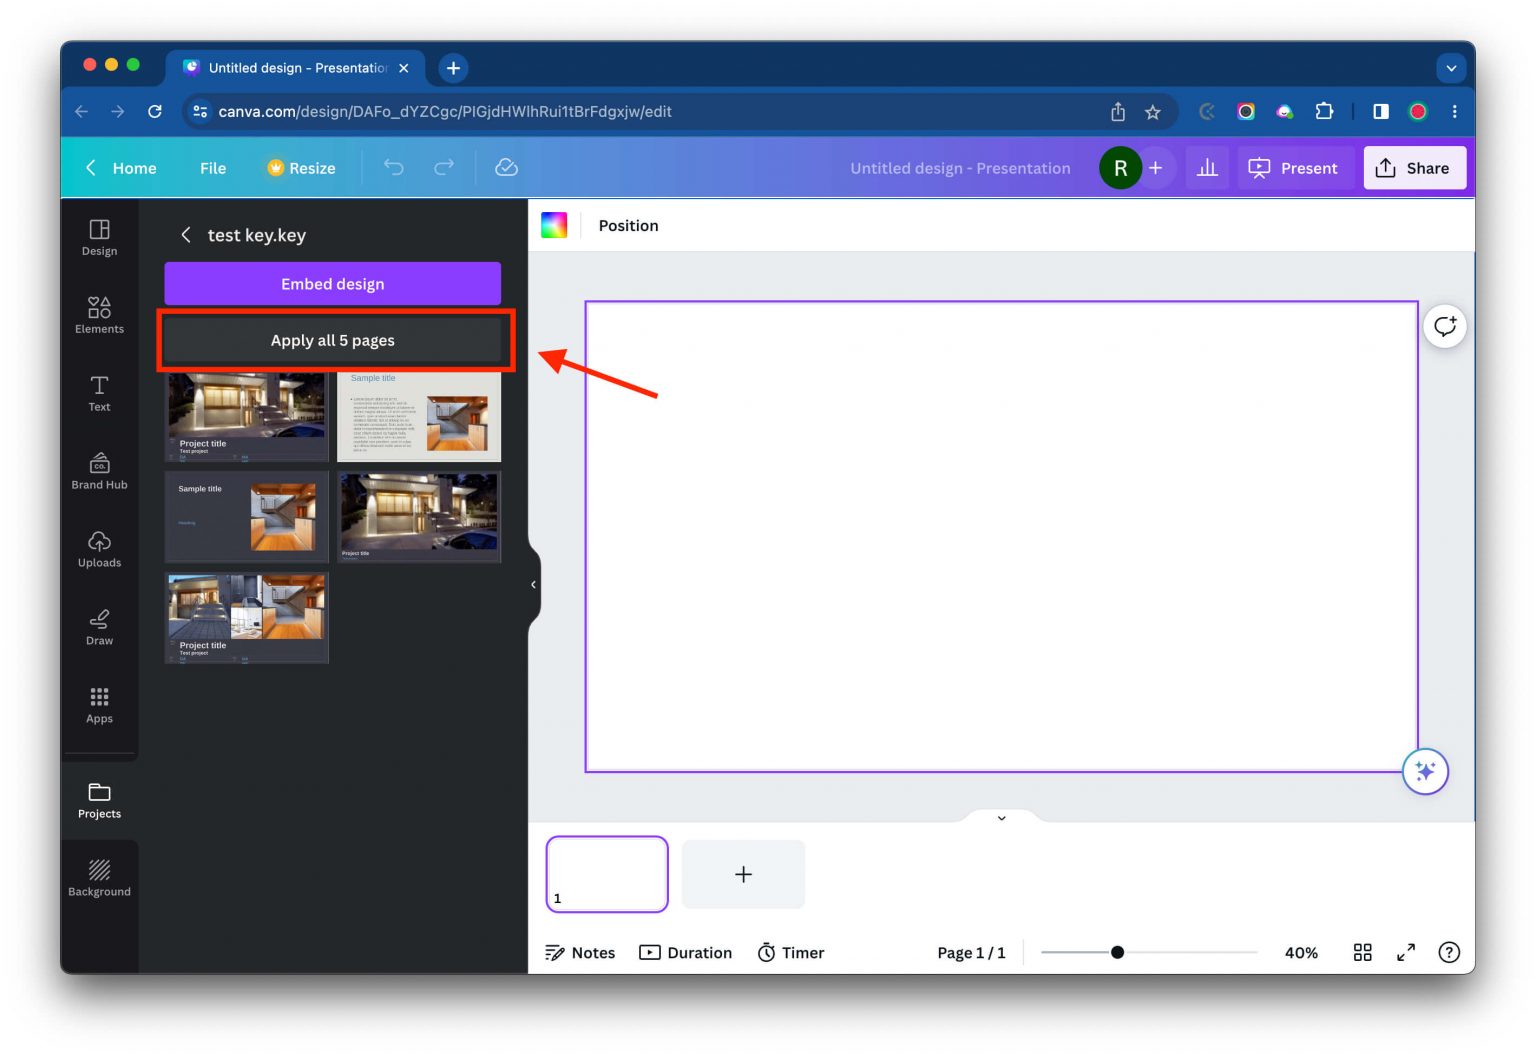
Task: Open design insights via chart icon
Action: click(x=1207, y=167)
